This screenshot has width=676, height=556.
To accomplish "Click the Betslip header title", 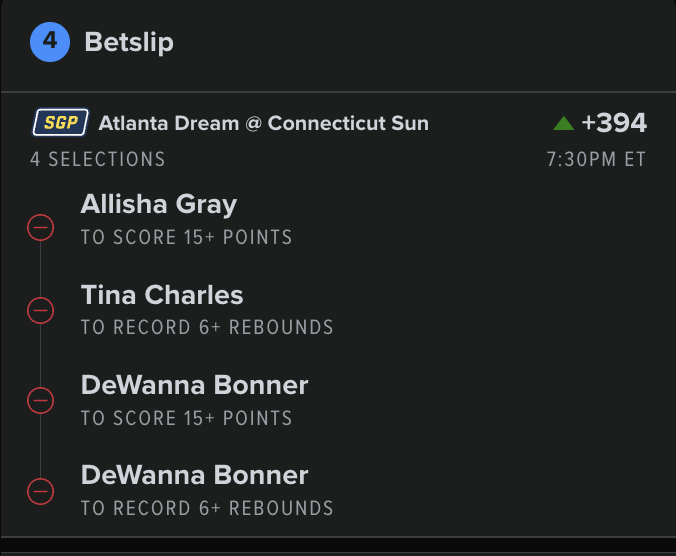I will (130, 43).
